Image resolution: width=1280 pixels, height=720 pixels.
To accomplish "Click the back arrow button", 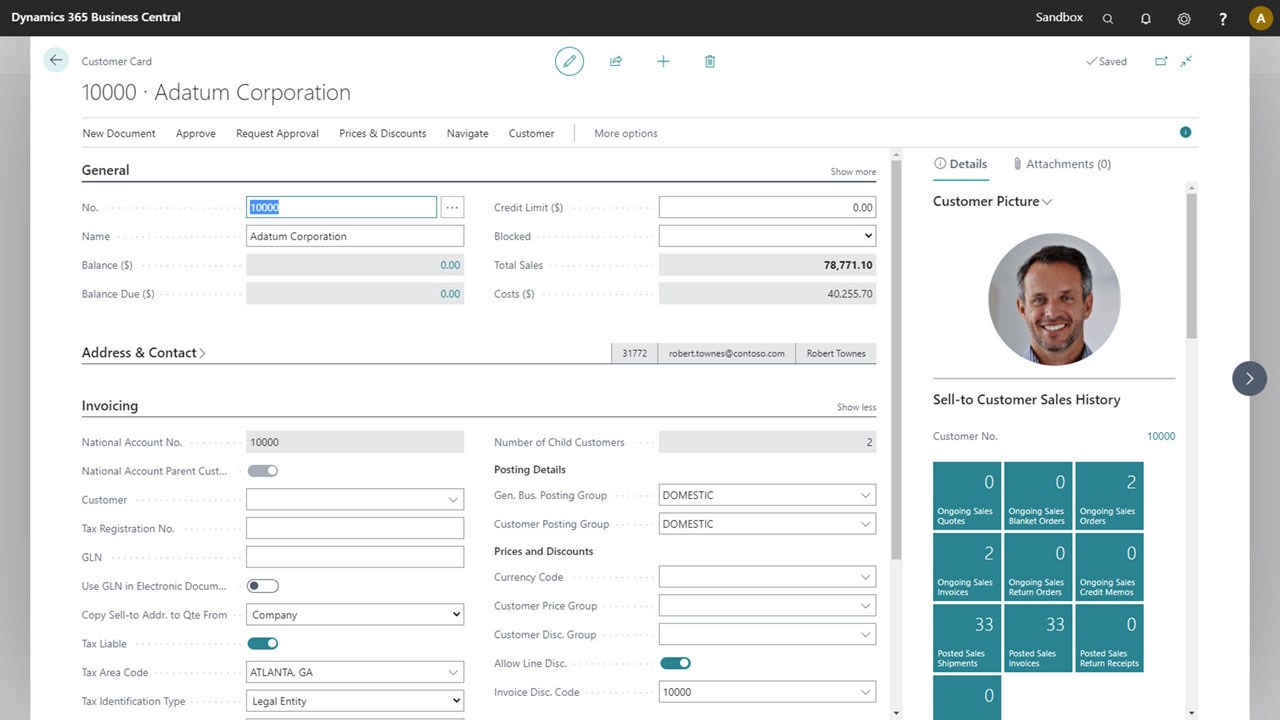I will pos(56,60).
